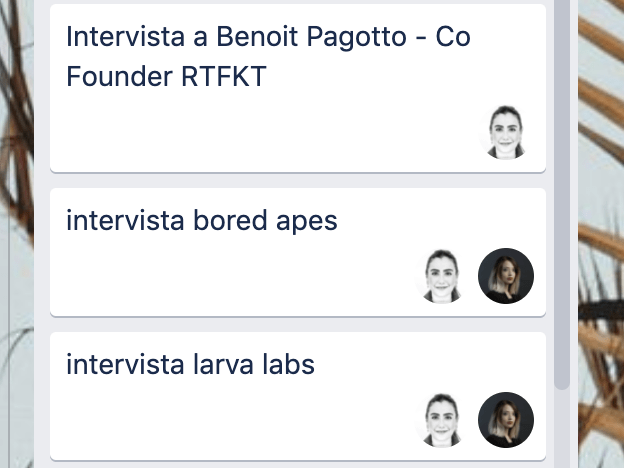
Task: Click empty space left of bored apes avatars
Action: coord(231,276)
